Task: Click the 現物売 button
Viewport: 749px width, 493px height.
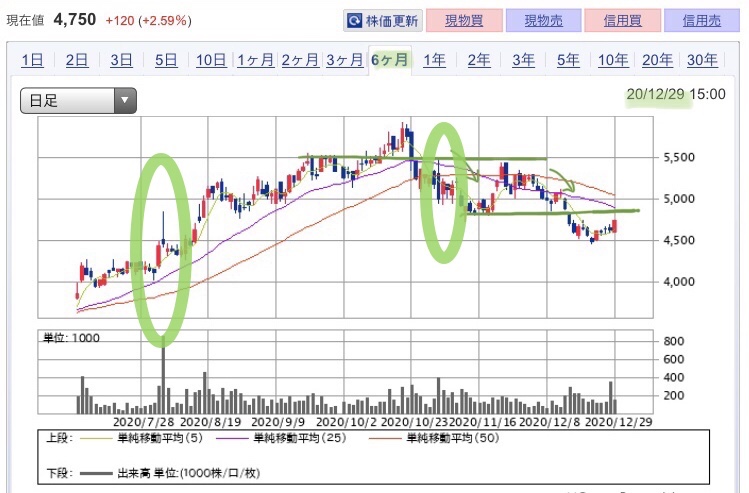Action: pos(544,21)
